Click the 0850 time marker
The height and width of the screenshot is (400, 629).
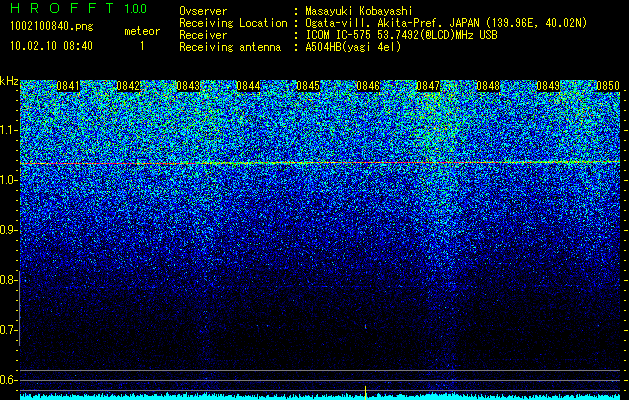[608, 86]
